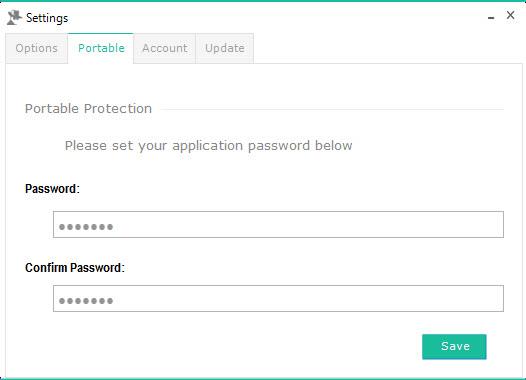526x380 pixels.
Task: Click the divider line beside Portable Protection
Action: click(332, 109)
